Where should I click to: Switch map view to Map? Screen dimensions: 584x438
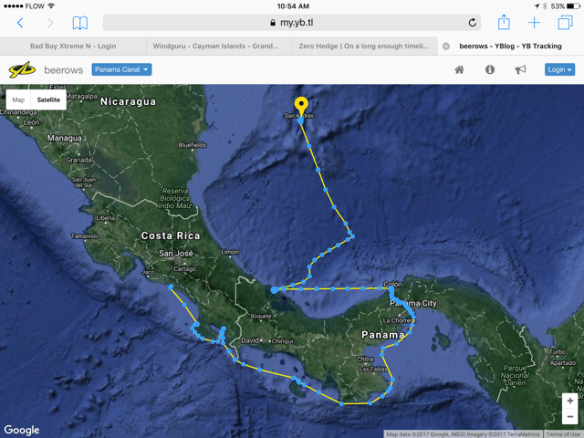click(18, 100)
